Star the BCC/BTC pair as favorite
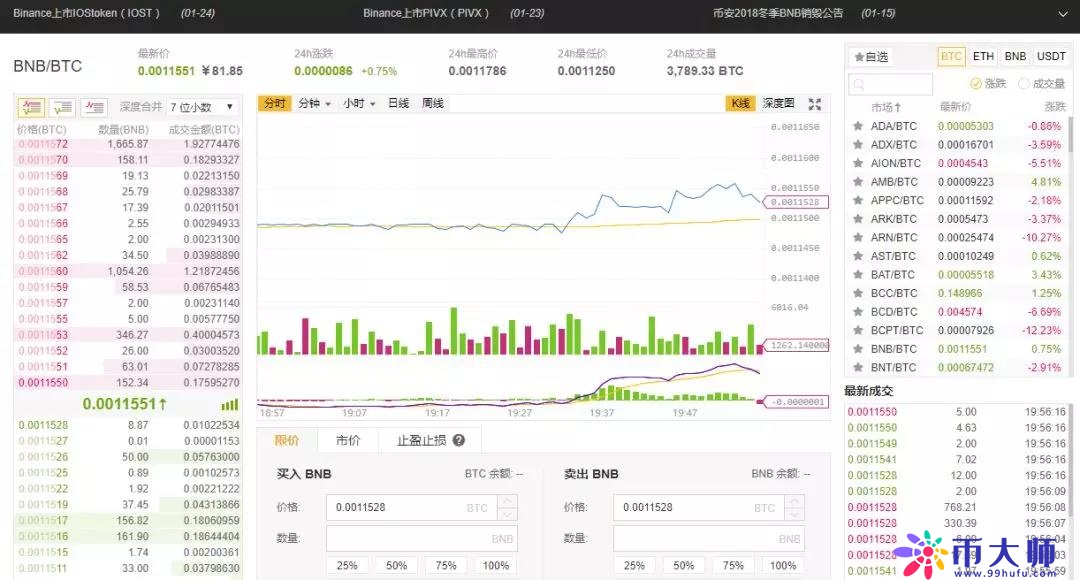 click(858, 293)
